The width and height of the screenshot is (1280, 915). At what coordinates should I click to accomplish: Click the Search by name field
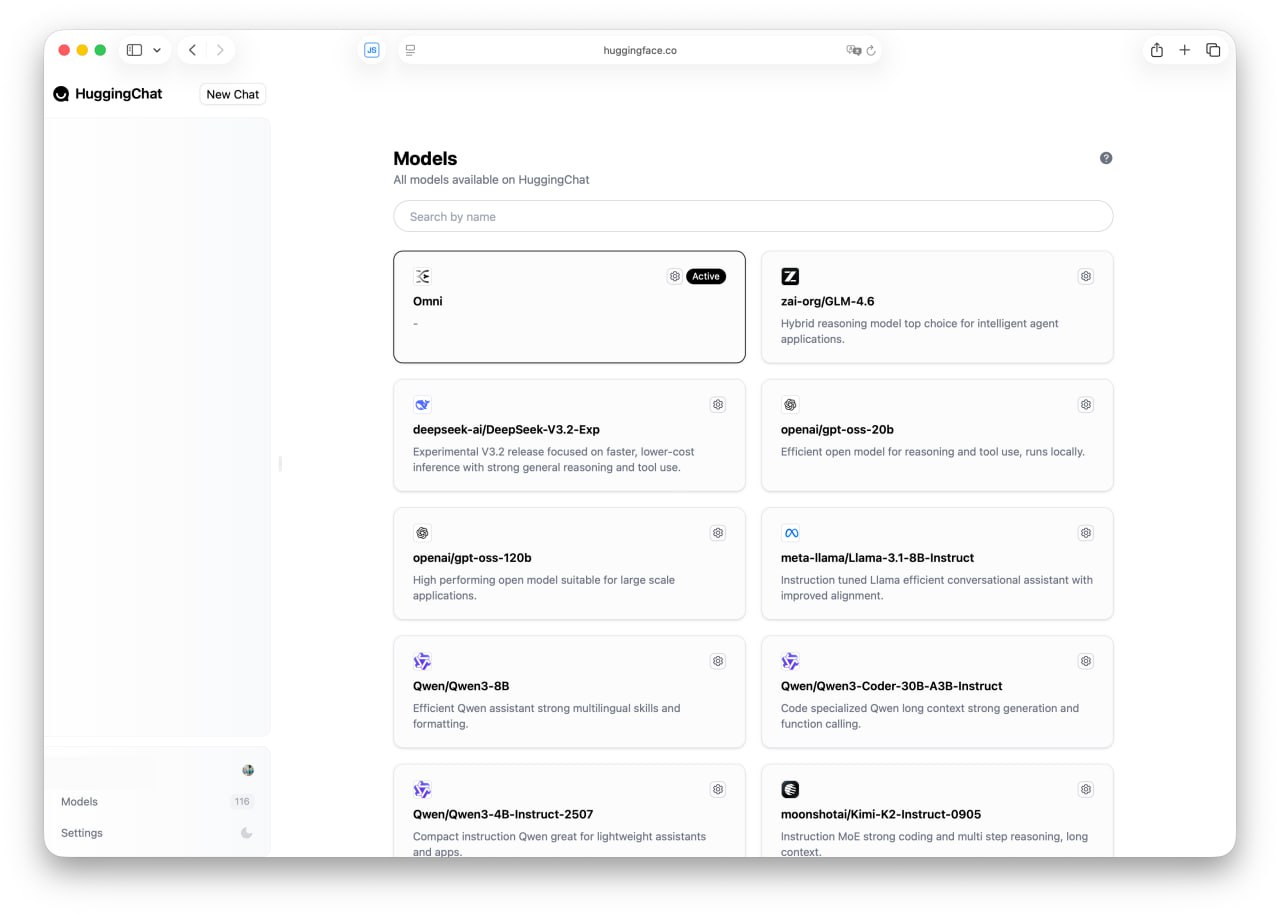click(752, 216)
